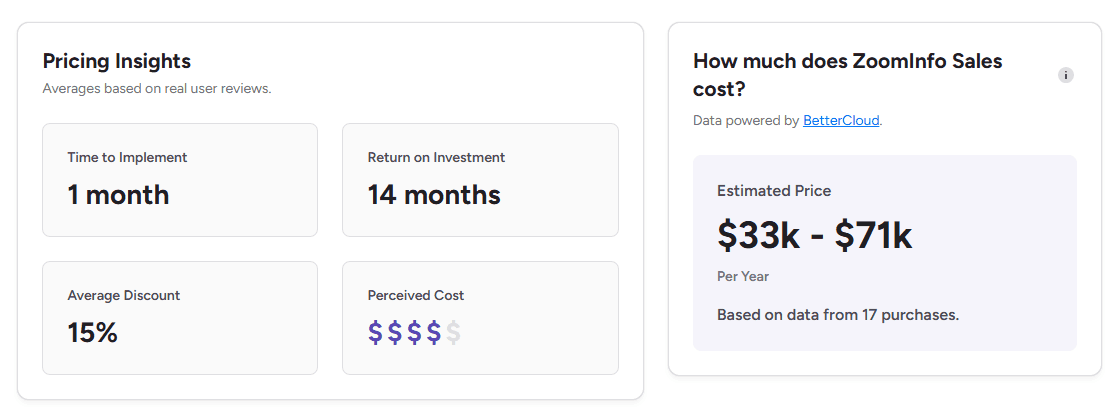Click the "How much does ZoomInfo Sales cost?" heading
Screen dimensions: 1119x408
tap(847, 74)
